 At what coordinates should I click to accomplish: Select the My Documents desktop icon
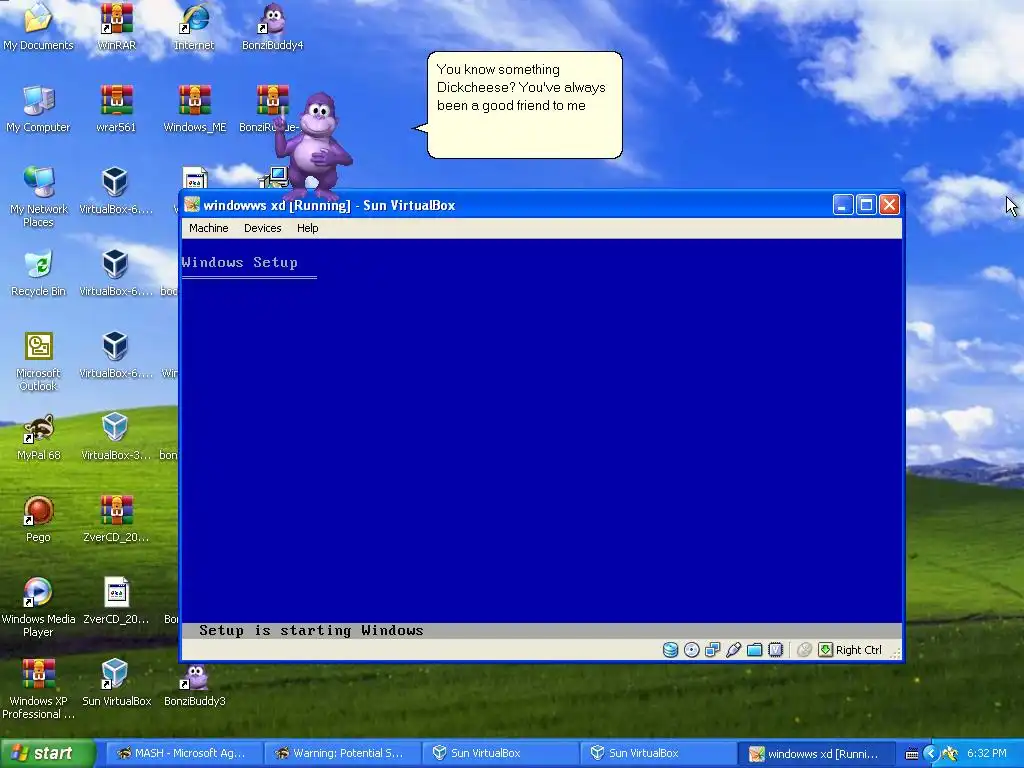[38, 27]
